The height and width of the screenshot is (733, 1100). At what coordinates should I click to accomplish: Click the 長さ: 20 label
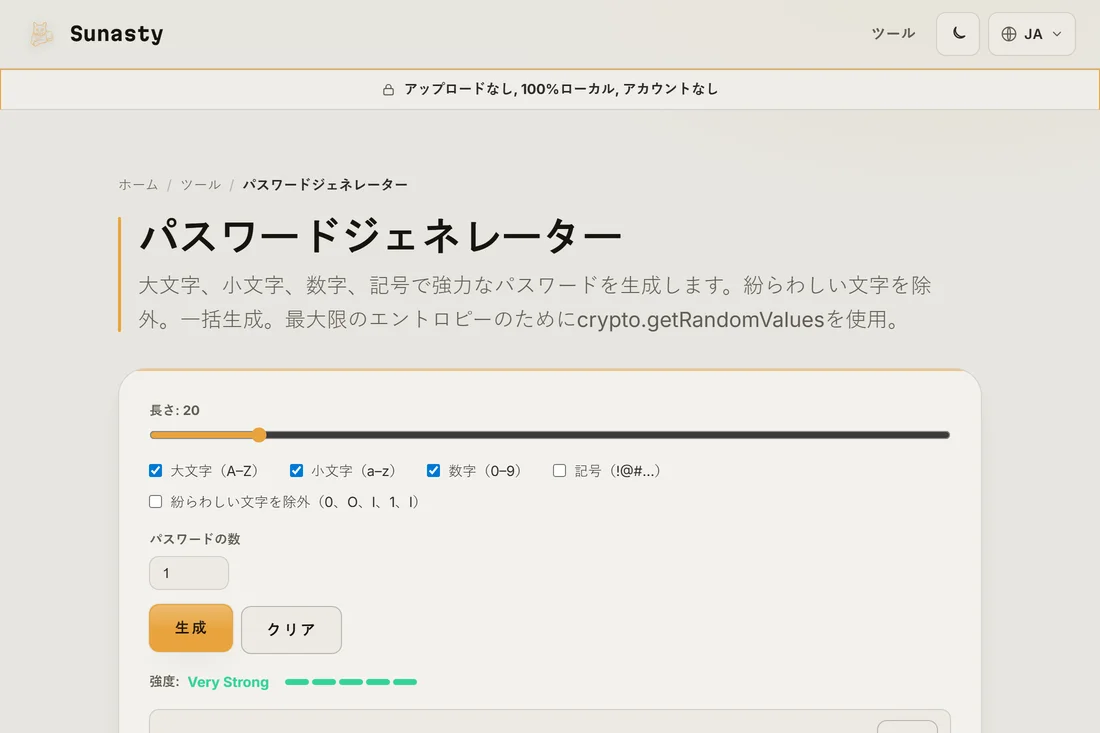[x=175, y=410]
